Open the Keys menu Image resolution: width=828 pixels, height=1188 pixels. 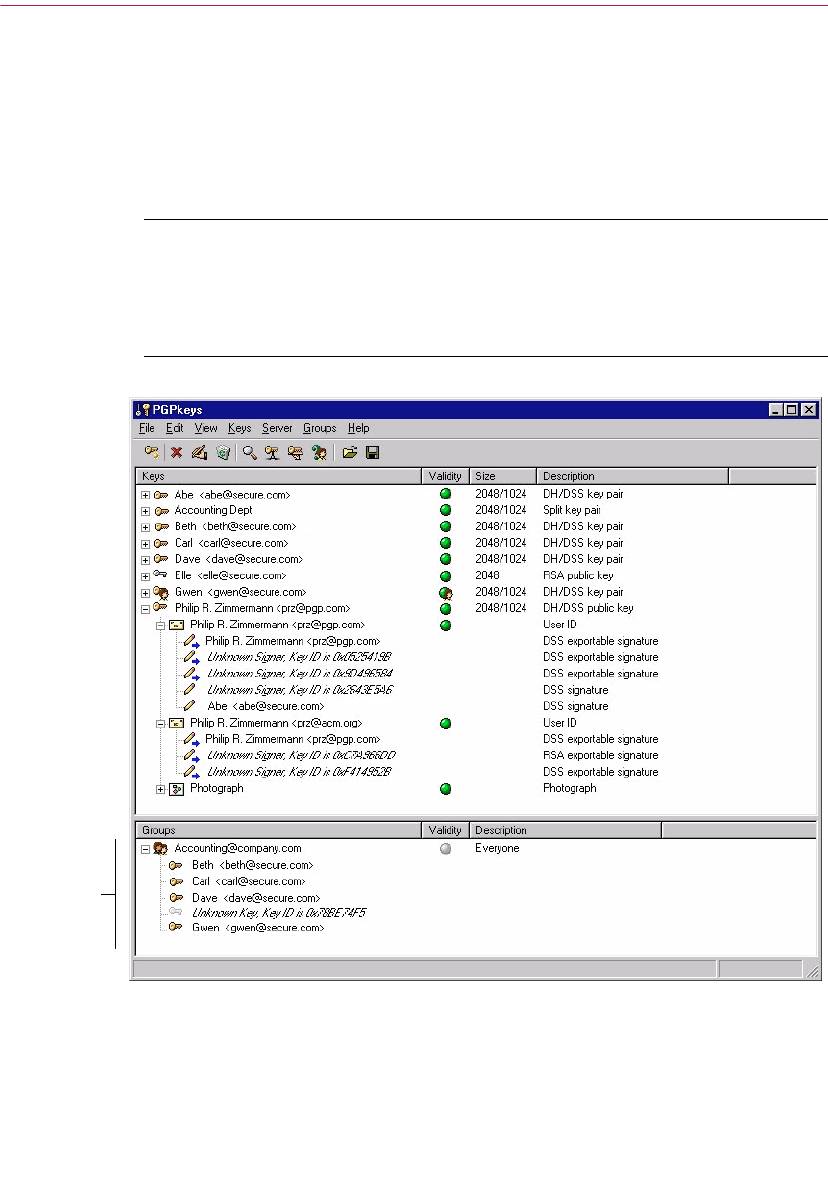point(239,428)
